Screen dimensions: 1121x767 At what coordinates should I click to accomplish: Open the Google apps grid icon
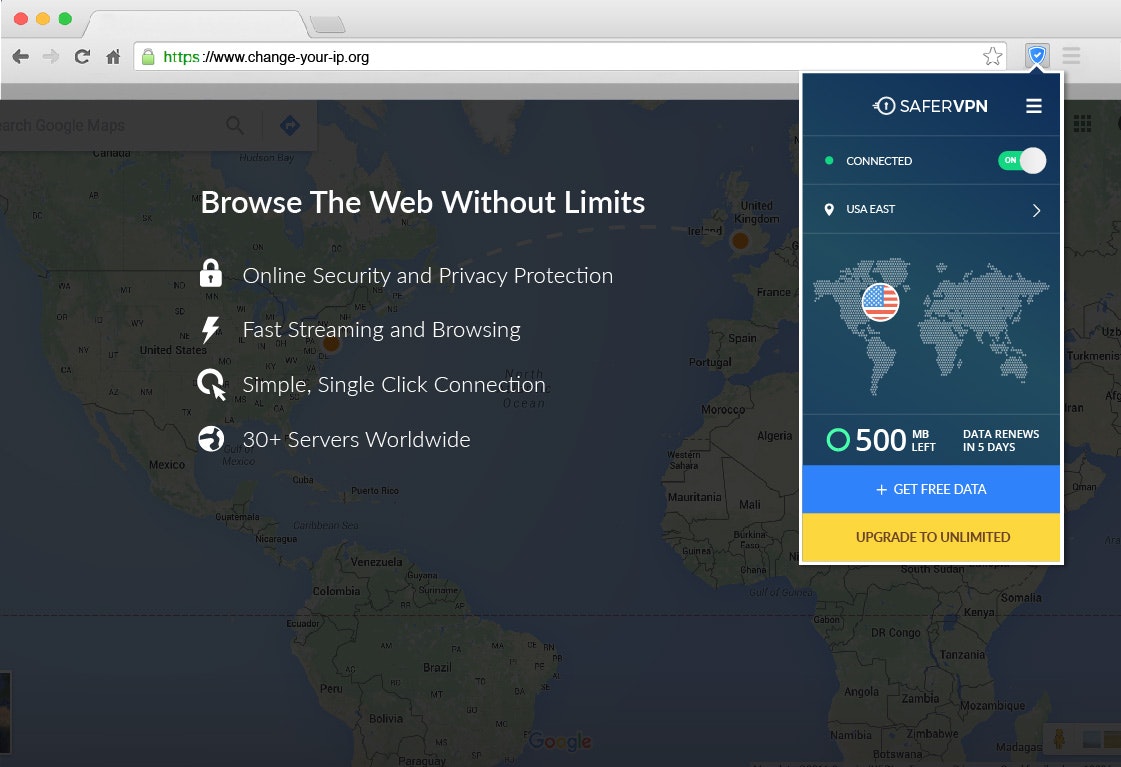[x=1082, y=123]
